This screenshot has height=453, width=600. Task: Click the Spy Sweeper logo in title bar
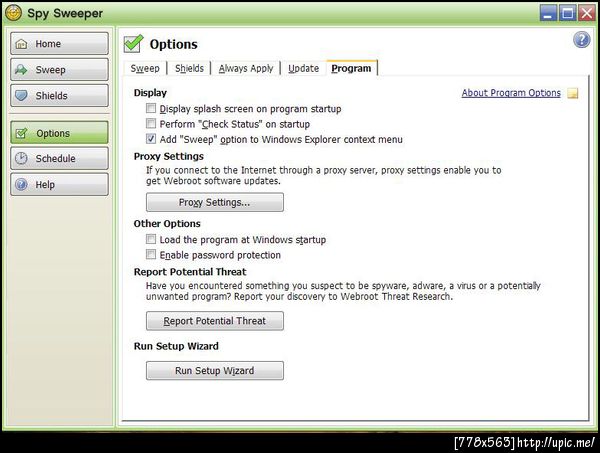pyautogui.click(x=13, y=13)
